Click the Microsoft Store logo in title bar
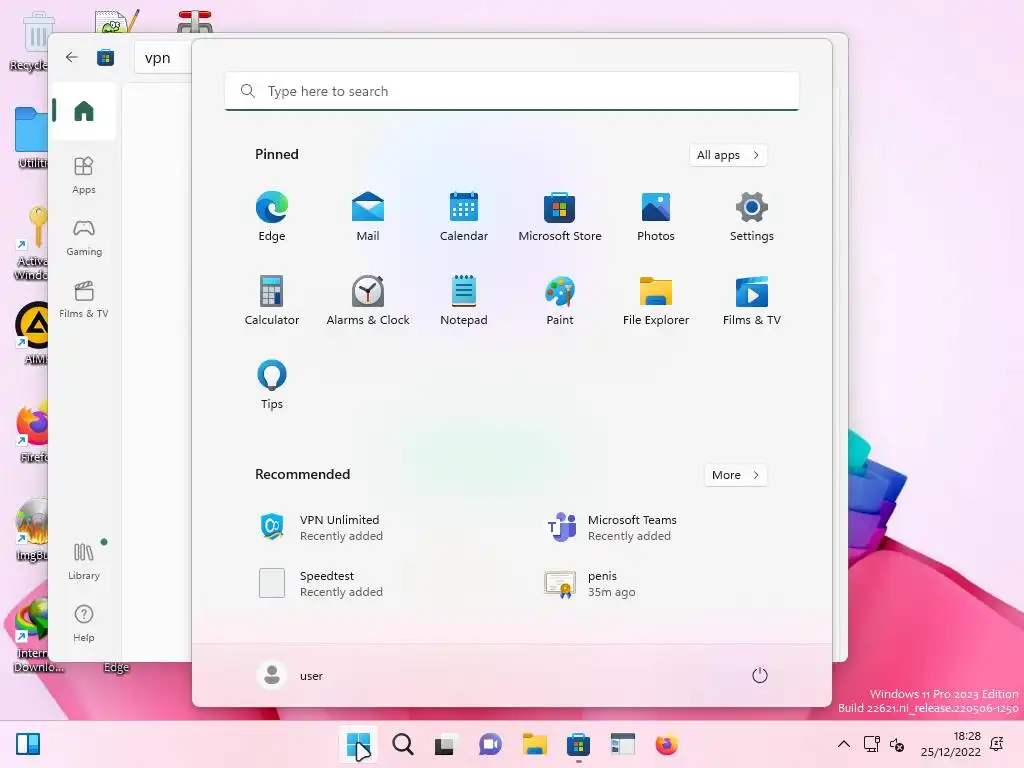This screenshot has height=768, width=1024. point(105,57)
